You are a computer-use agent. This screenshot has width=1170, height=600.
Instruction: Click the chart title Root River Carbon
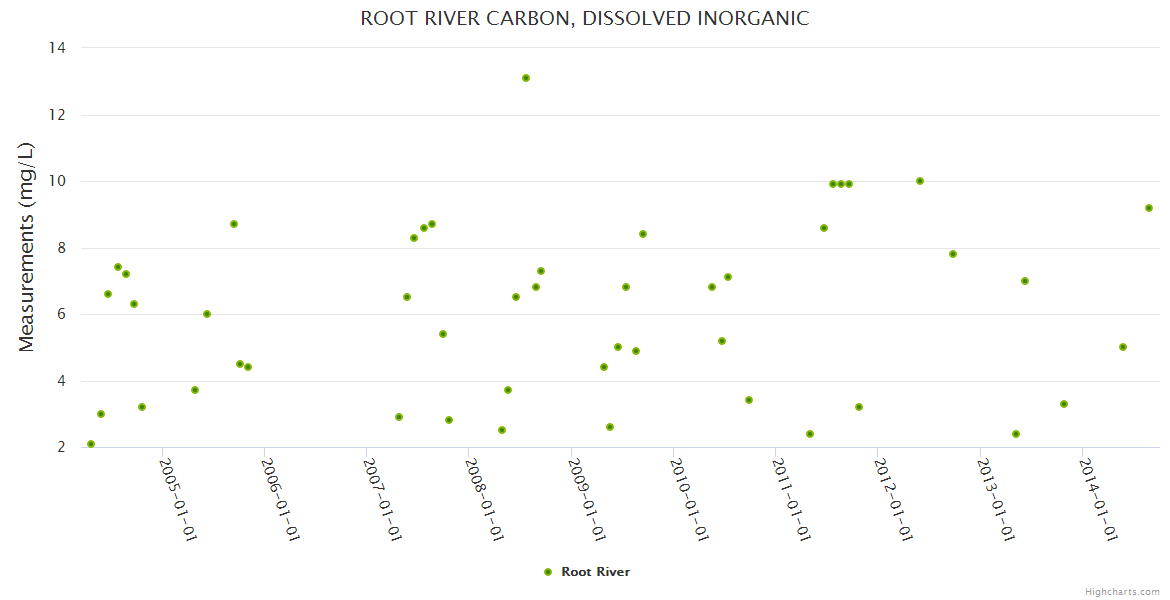(x=585, y=19)
